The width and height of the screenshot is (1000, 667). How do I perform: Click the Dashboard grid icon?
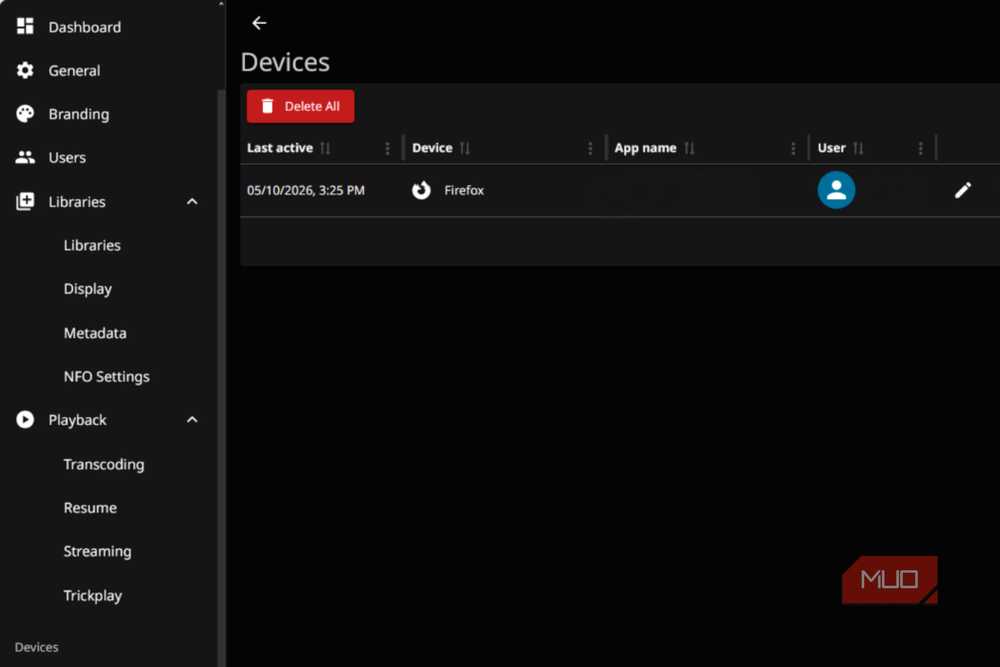[x=25, y=26]
